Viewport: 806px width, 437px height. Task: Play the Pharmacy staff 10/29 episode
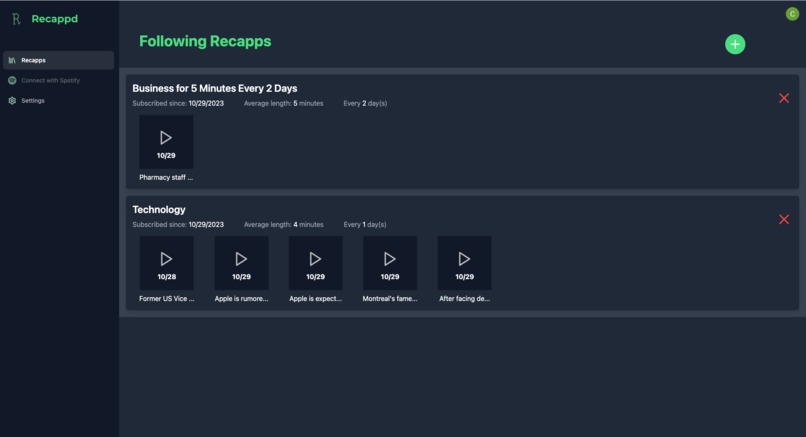click(166, 142)
